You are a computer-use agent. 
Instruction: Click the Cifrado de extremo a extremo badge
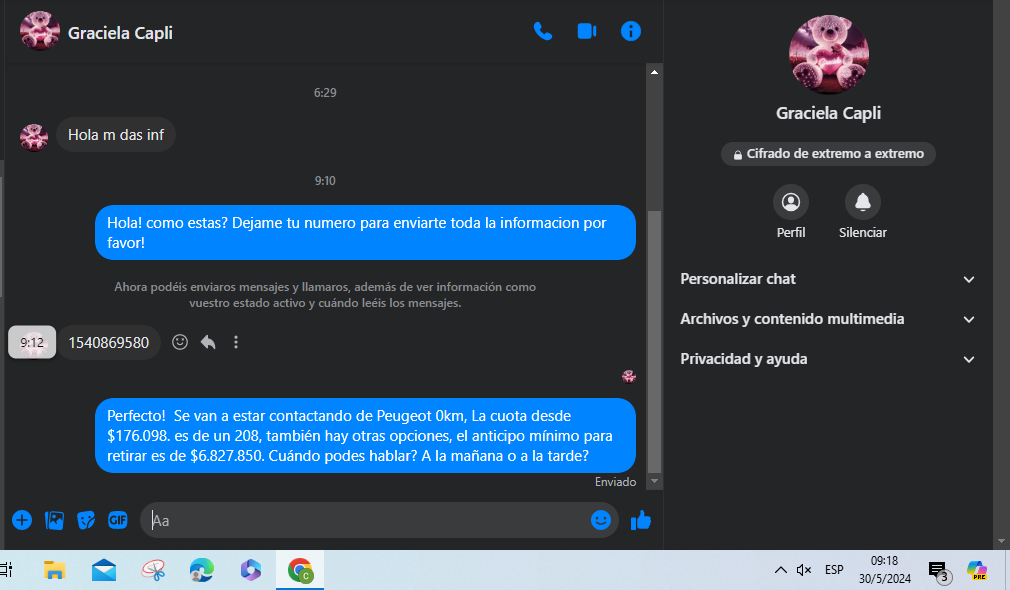pos(828,154)
